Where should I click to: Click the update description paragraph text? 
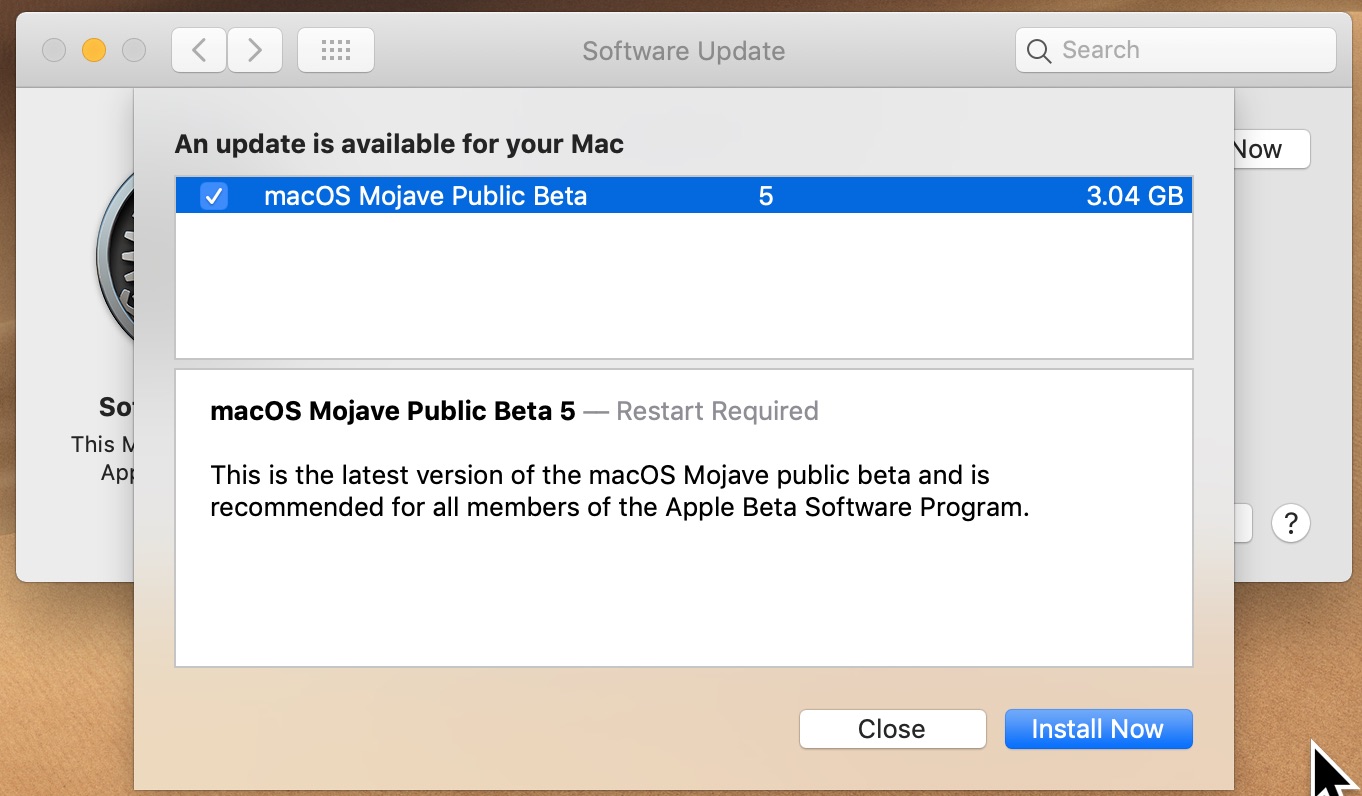620,491
